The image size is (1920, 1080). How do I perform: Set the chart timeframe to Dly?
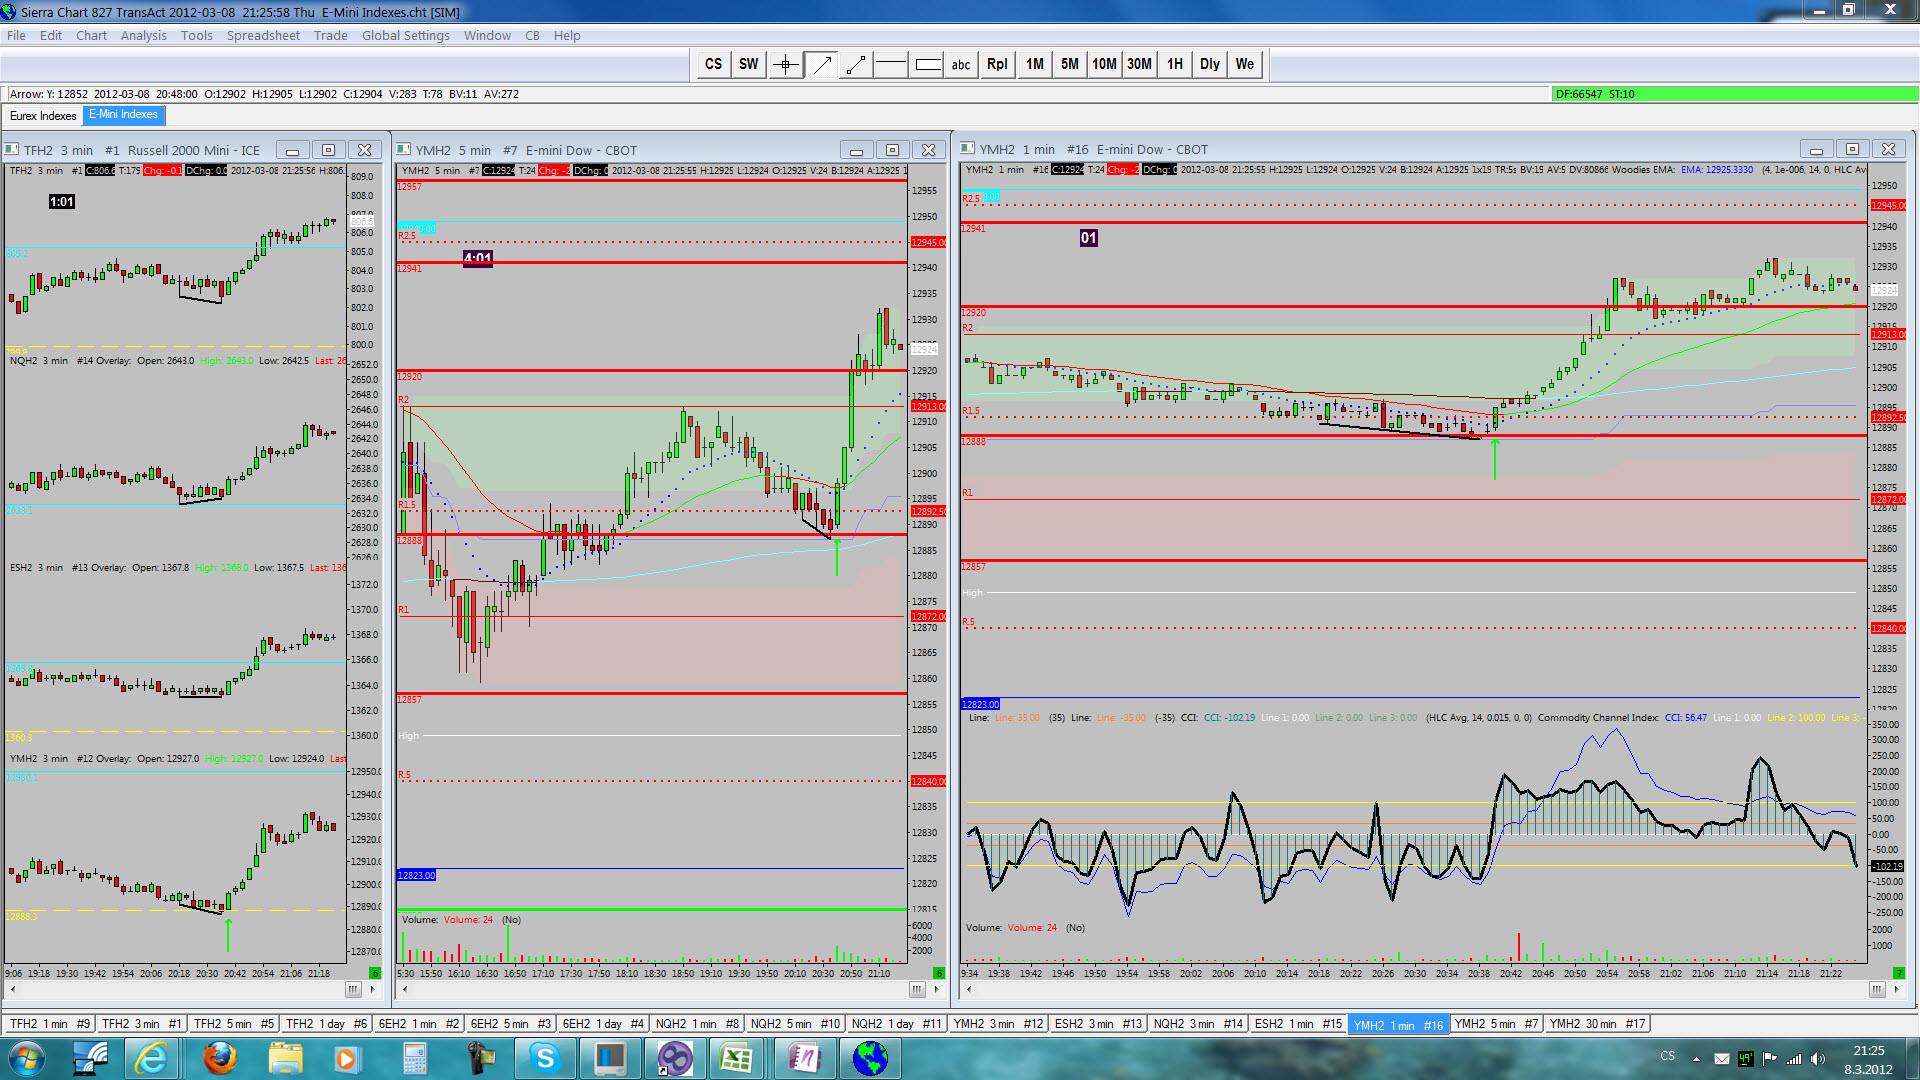[1209, 65]
